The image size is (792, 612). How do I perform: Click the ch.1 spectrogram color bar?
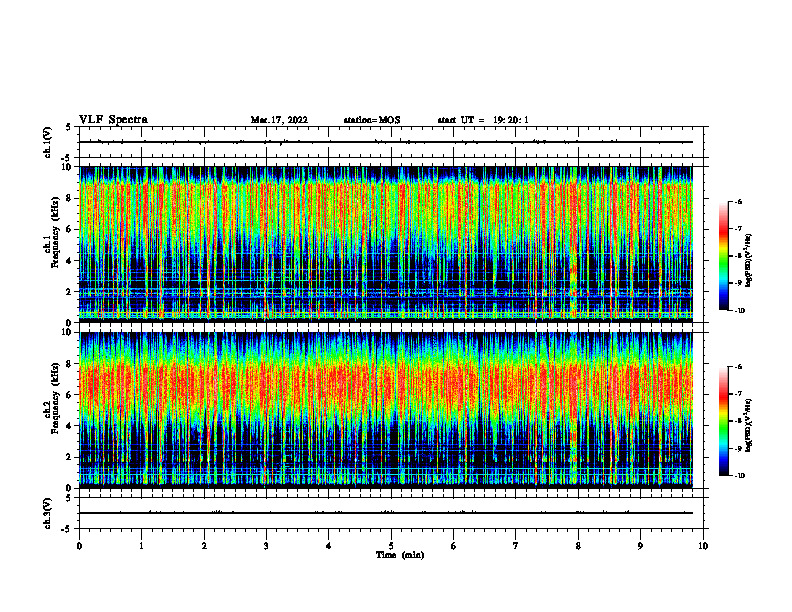pyautogui.click(x=723, y=256)
